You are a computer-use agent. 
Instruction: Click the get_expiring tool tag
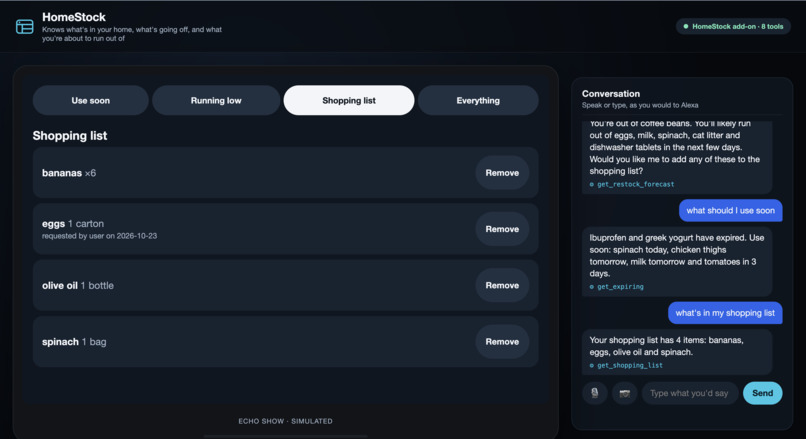[x=616, y=287]
